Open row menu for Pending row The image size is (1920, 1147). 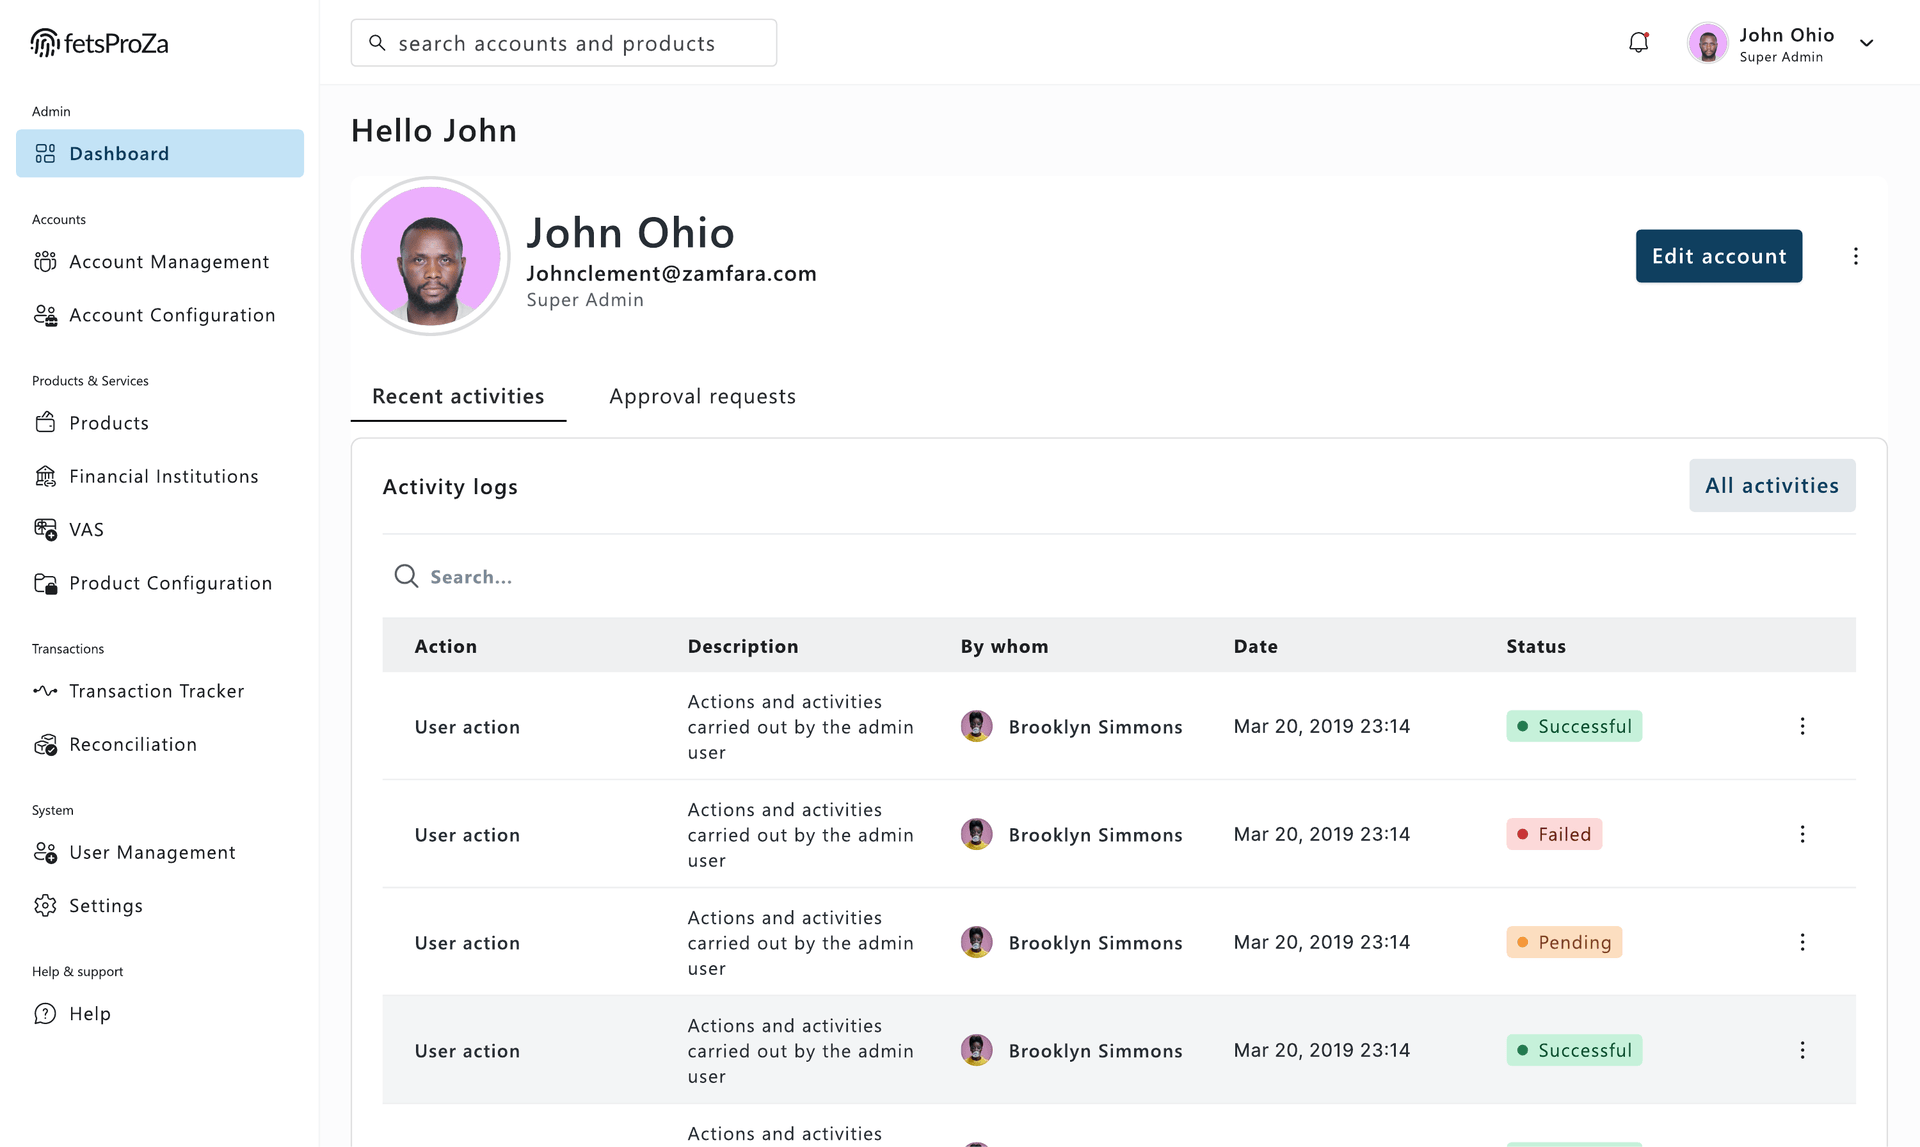(x=1802, y=942)
